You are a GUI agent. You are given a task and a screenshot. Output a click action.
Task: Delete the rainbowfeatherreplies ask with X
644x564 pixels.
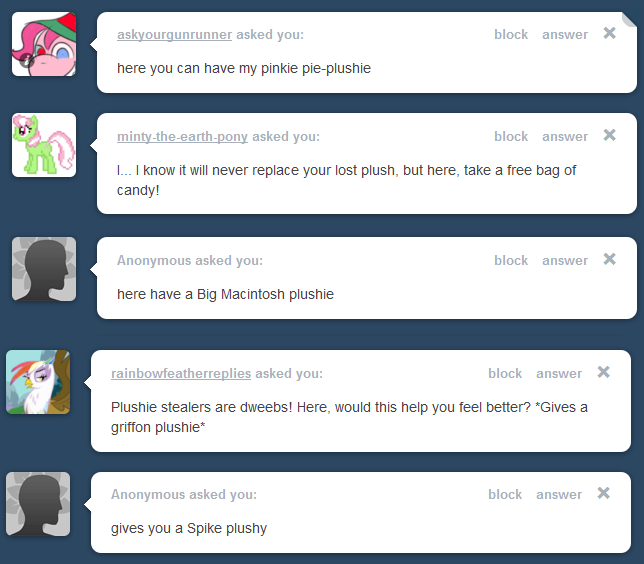603,372
